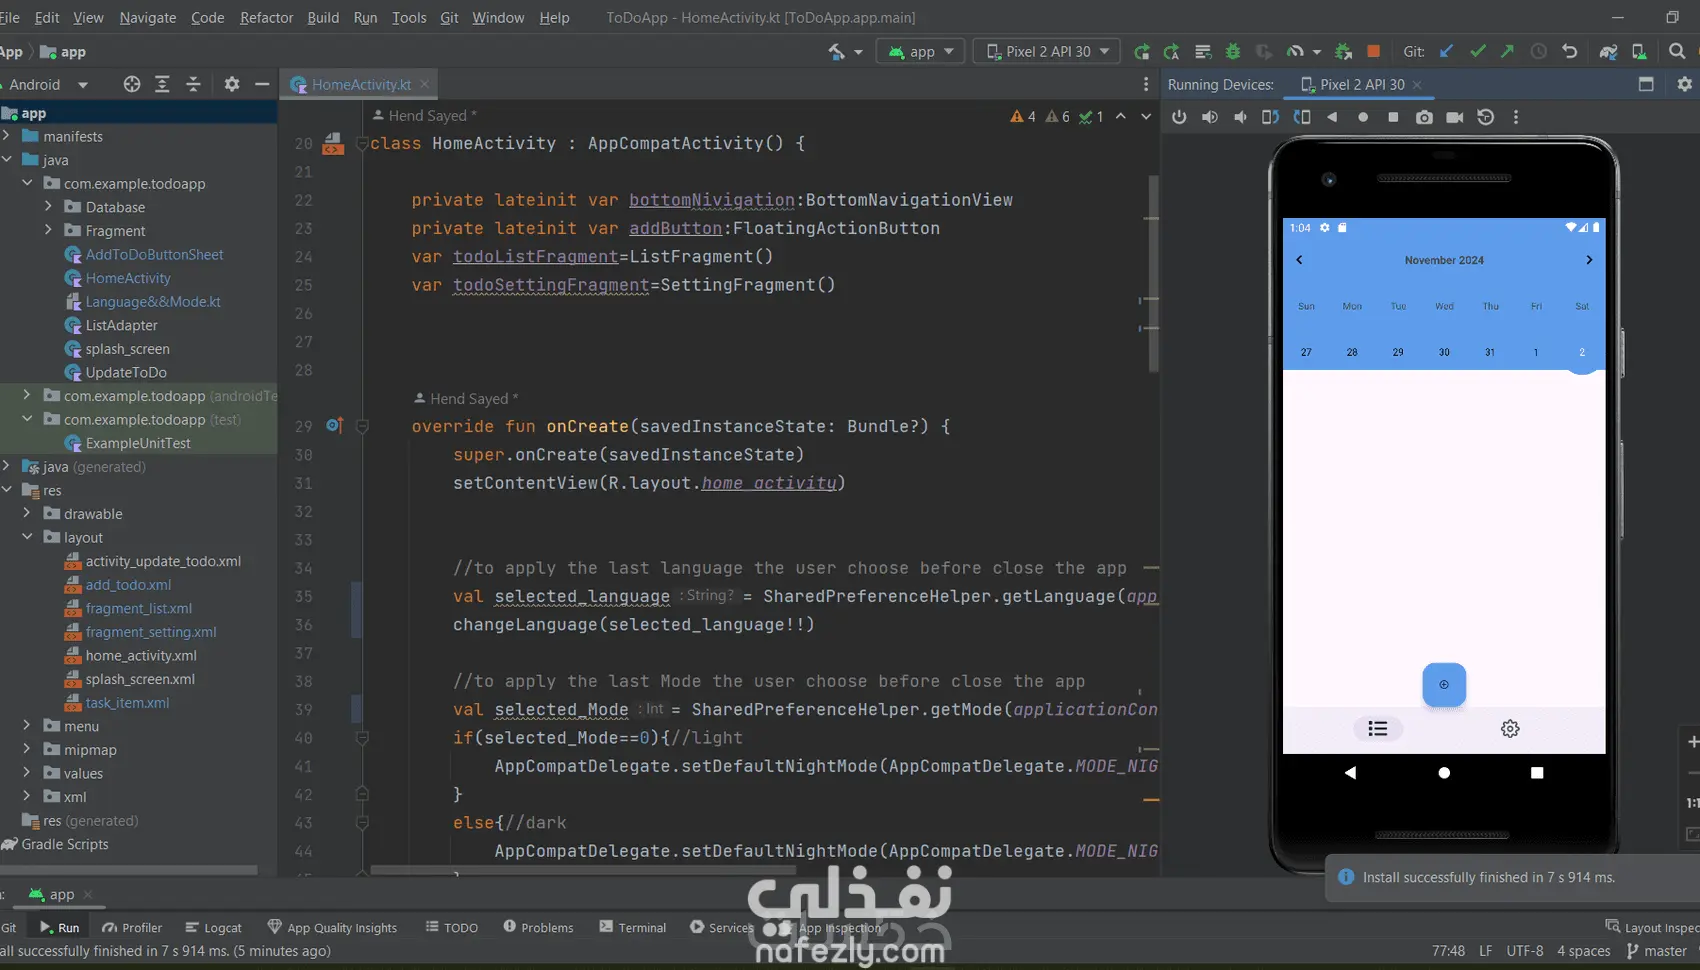The image size is (1700, 970).
Task: Expand the drawable folder
Action: point(27,513)
